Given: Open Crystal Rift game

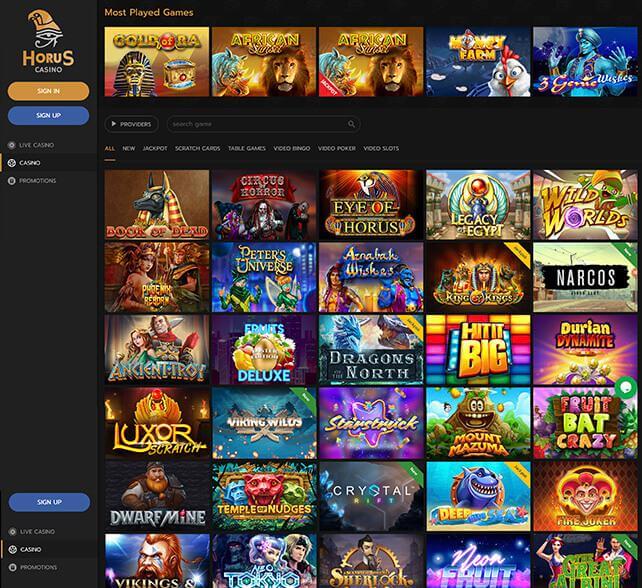Looking at the screenshot, I should (x=371, y=496).
